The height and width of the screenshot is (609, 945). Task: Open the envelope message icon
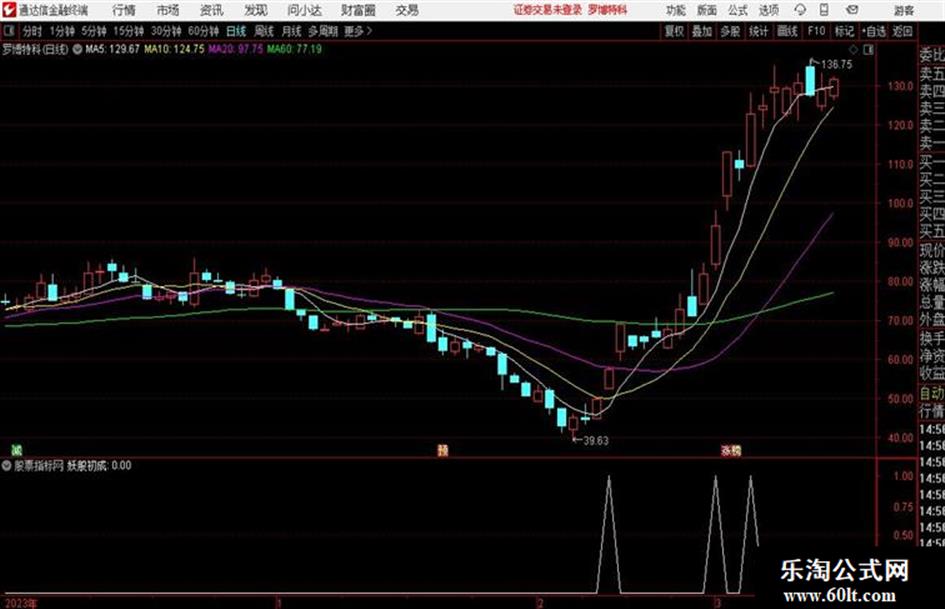pos(852,10)
